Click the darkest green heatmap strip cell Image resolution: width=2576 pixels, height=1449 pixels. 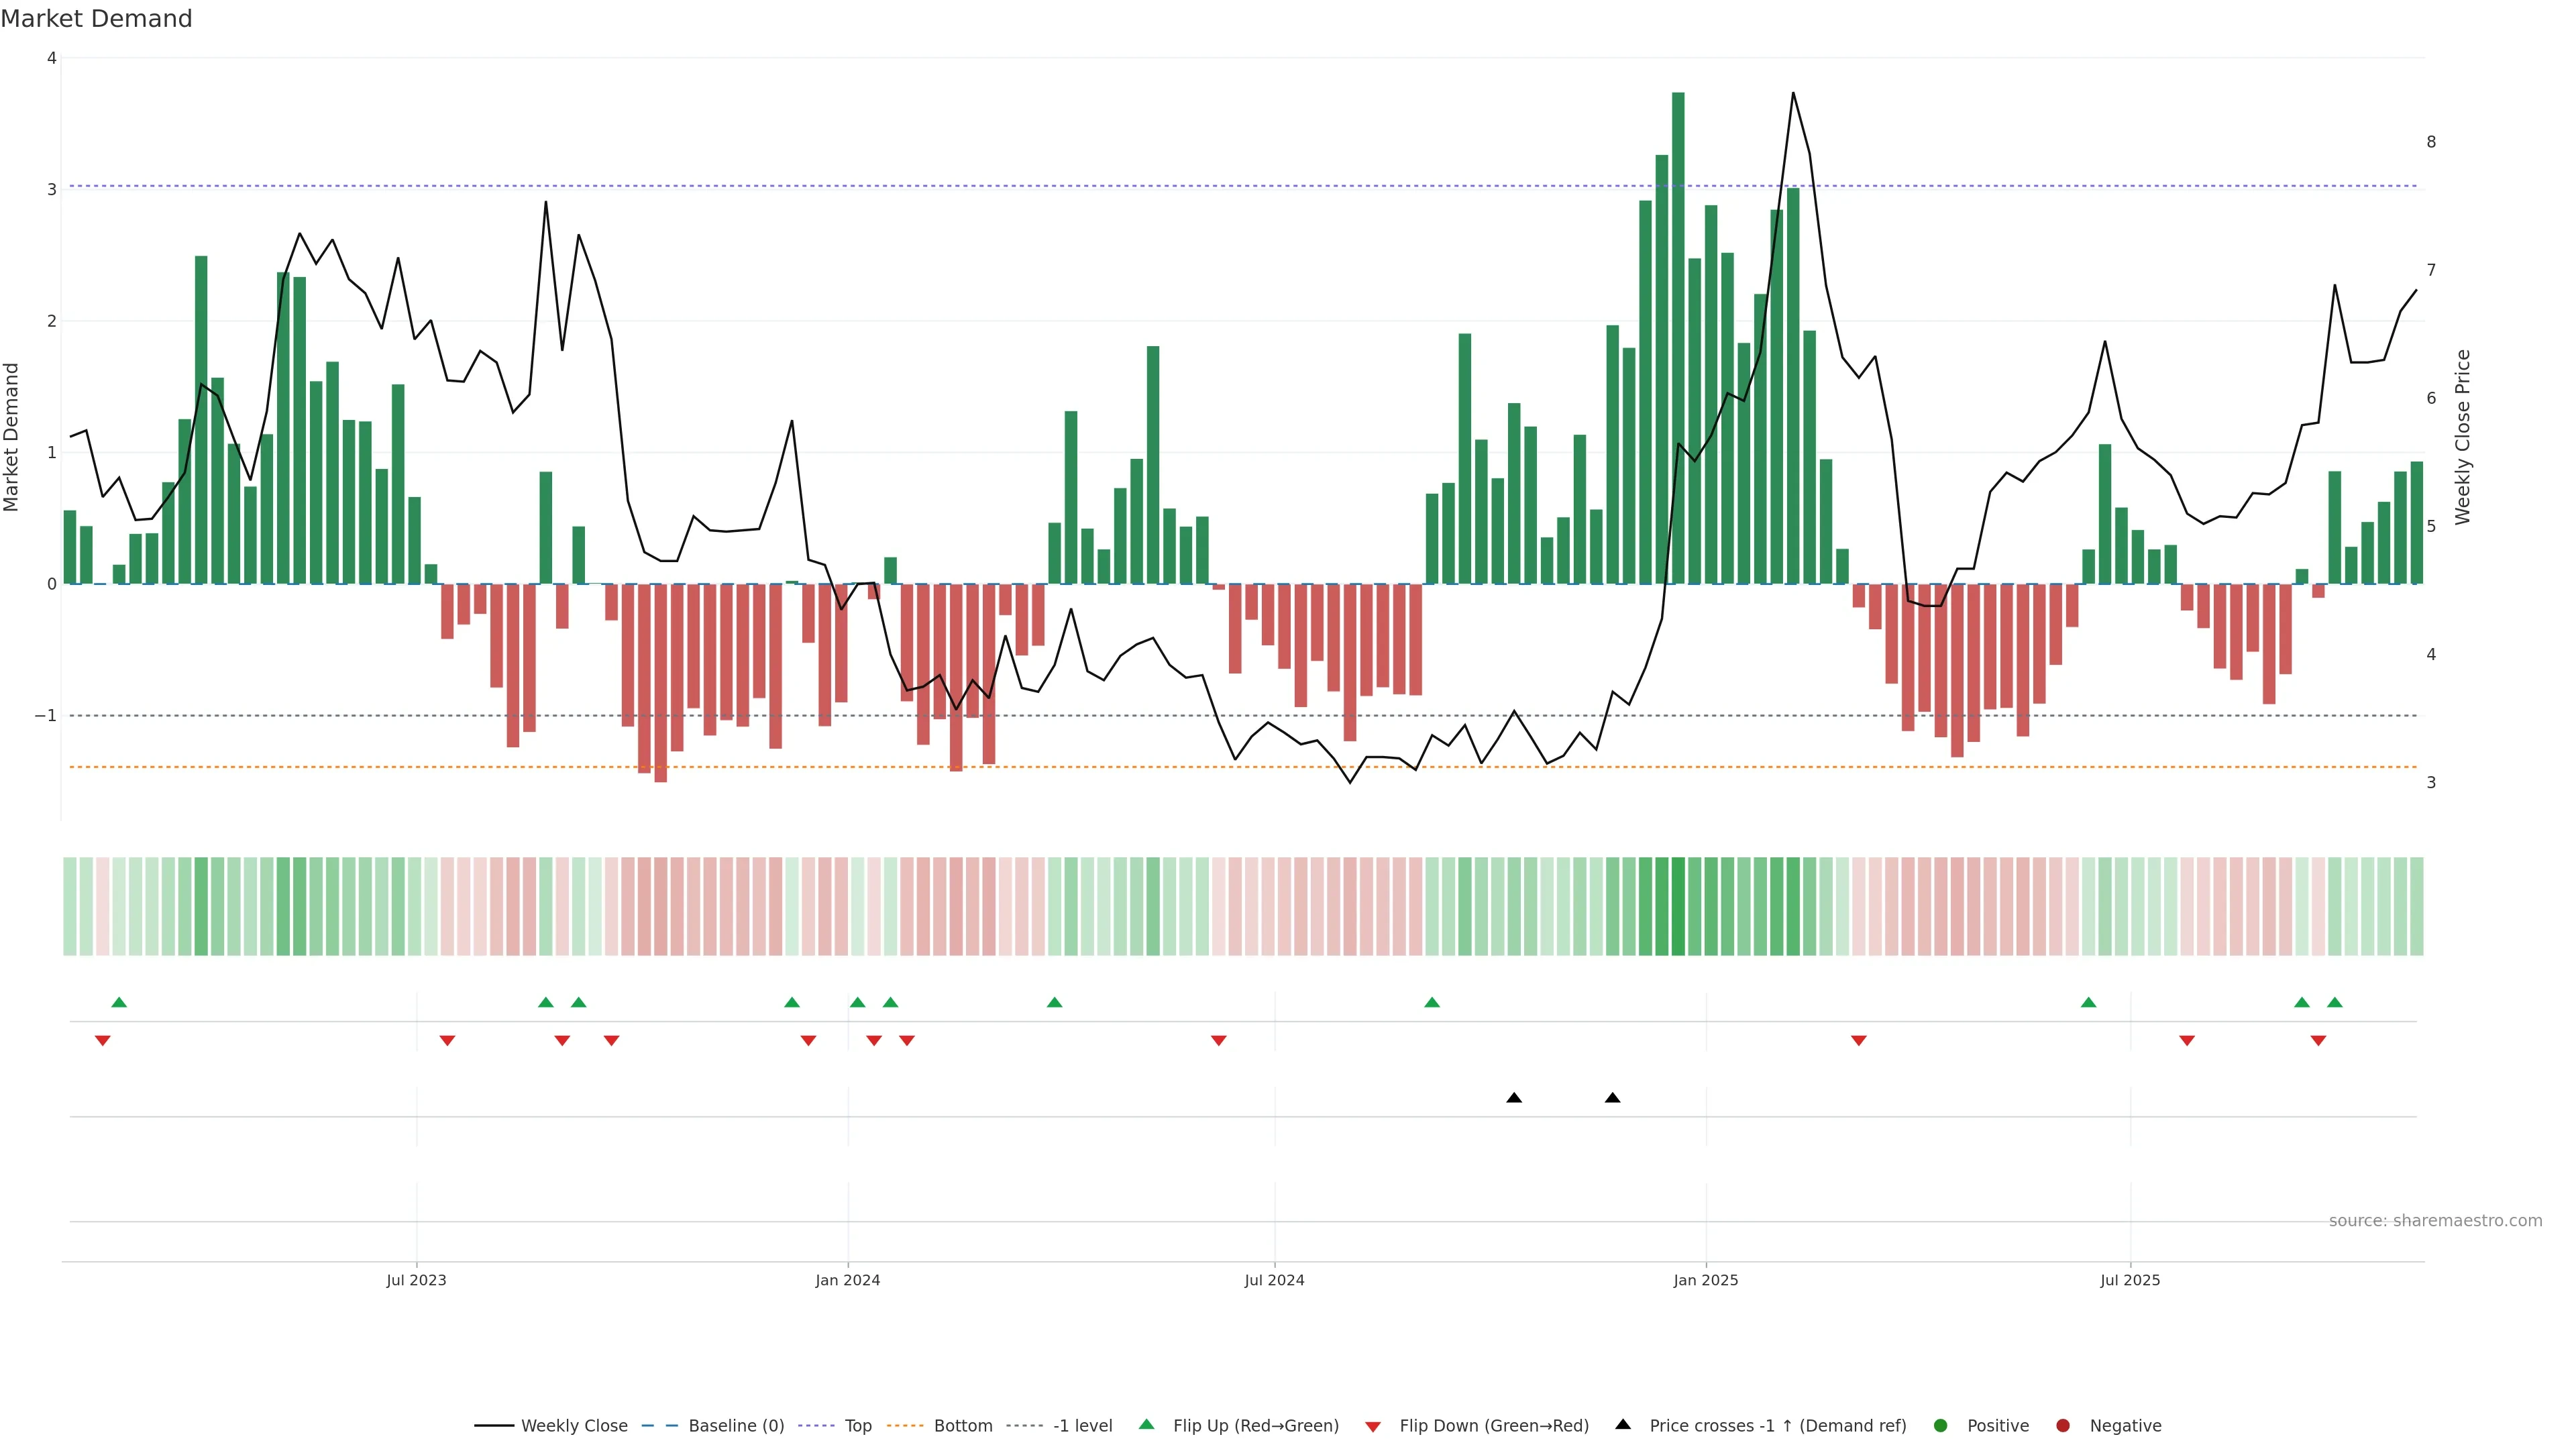(x=1678, y=906)
